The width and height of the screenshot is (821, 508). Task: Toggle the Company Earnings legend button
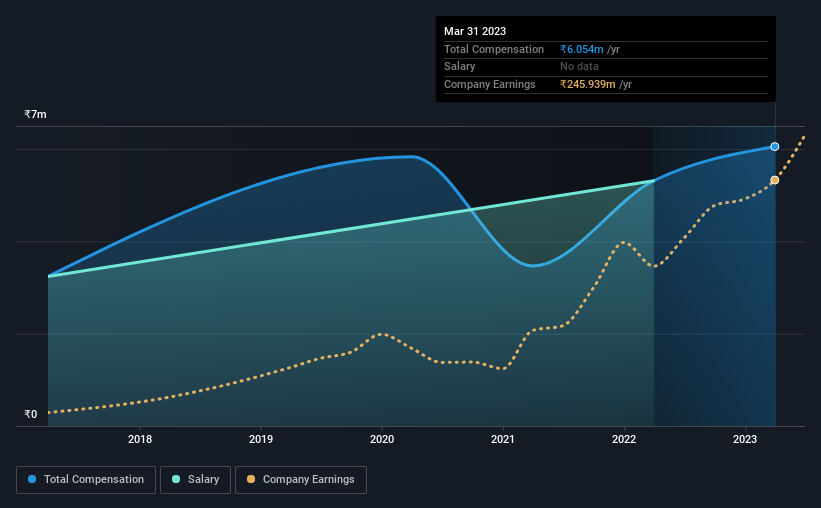click(x=301, y=480)
